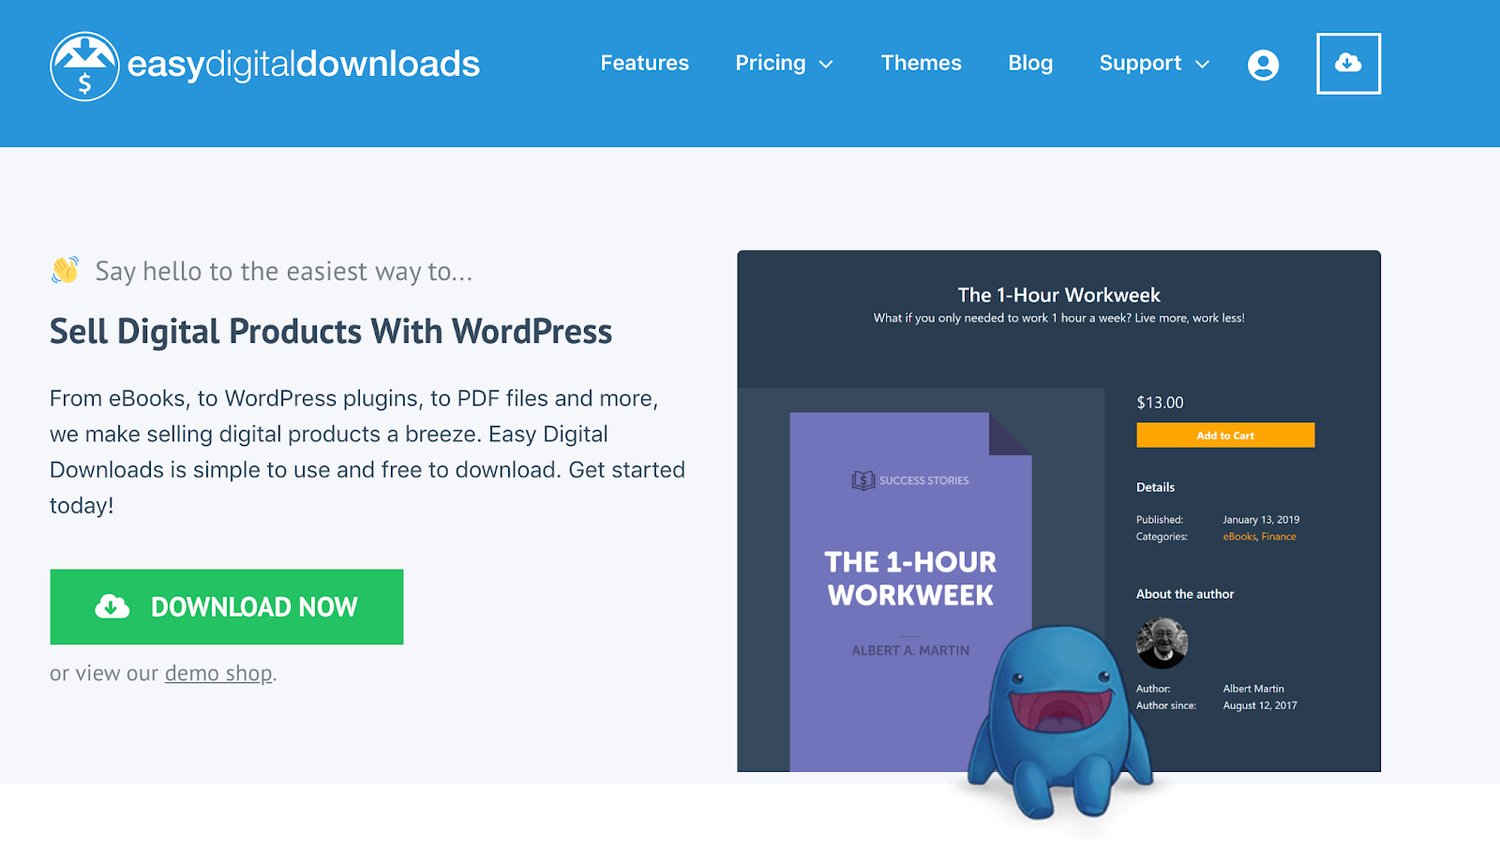Select the Finance category link
This screenshot has height=845, width=1500.
click(1279, 537)
